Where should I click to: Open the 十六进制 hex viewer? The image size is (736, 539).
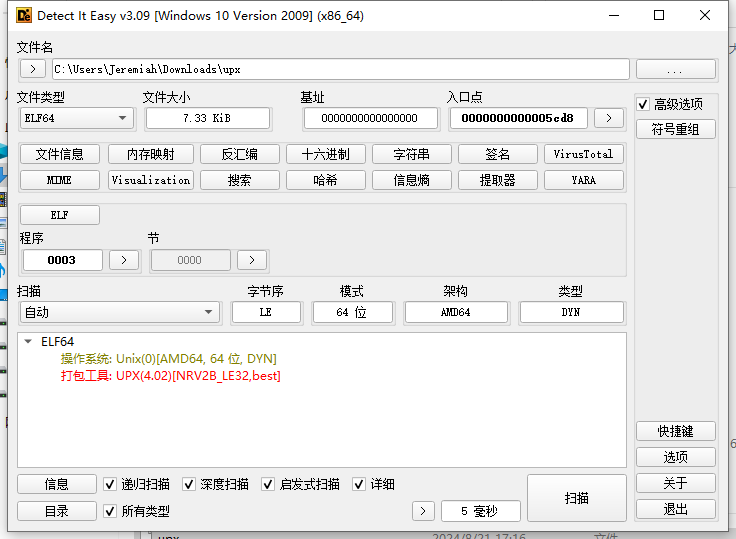click(x=325, y=154)
